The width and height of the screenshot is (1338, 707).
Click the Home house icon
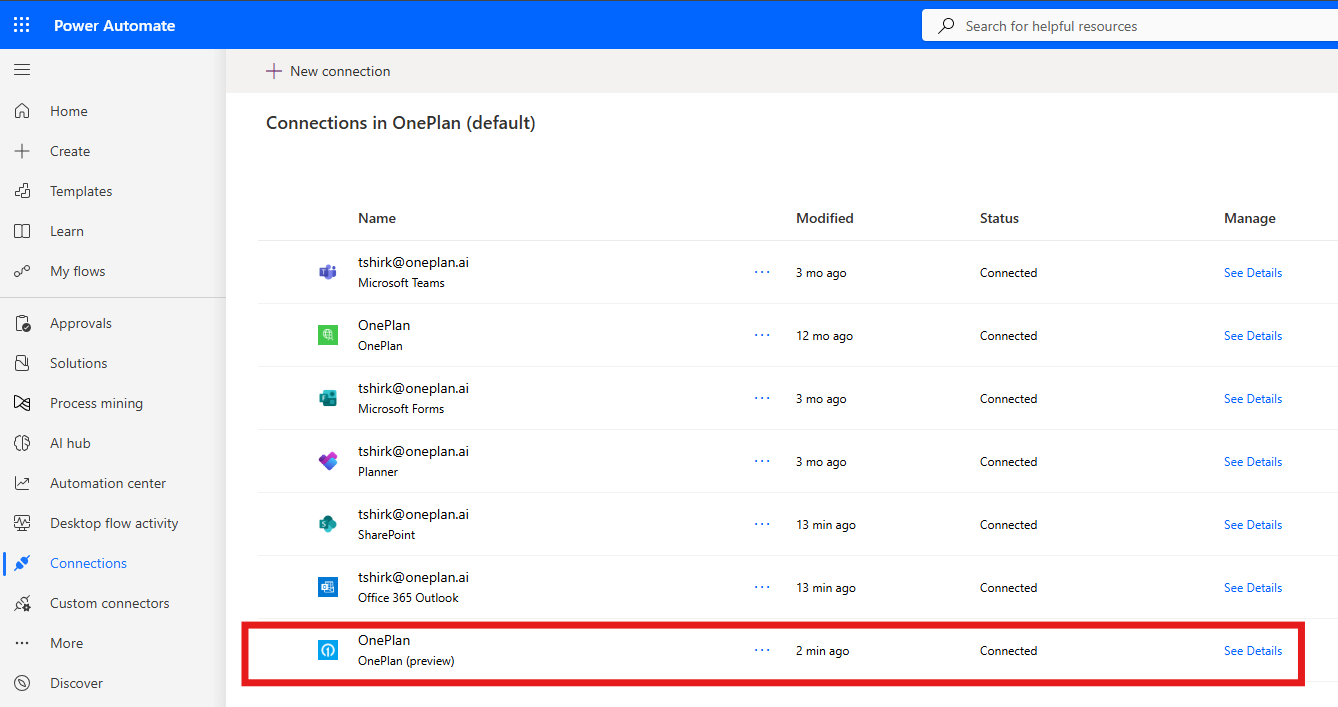click(x=22, y=111)
